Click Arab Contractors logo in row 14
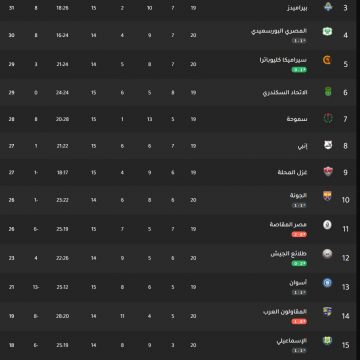360x360 pixels. [x=327, y=312]
